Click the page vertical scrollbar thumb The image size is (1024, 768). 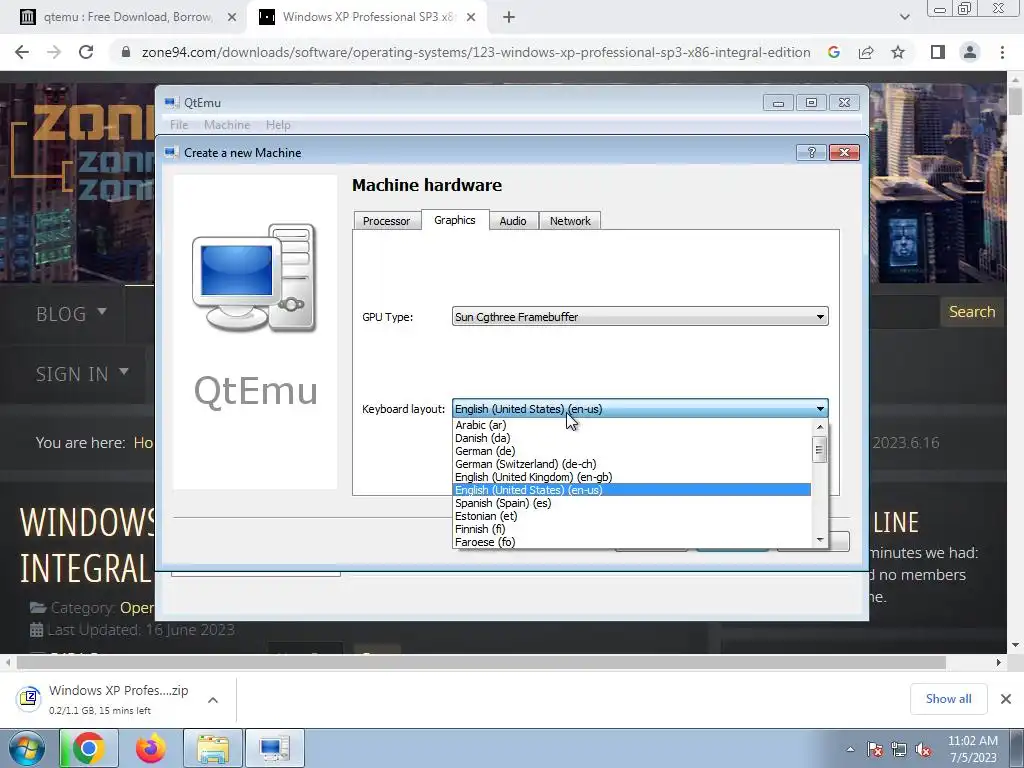coord(1016,103)
